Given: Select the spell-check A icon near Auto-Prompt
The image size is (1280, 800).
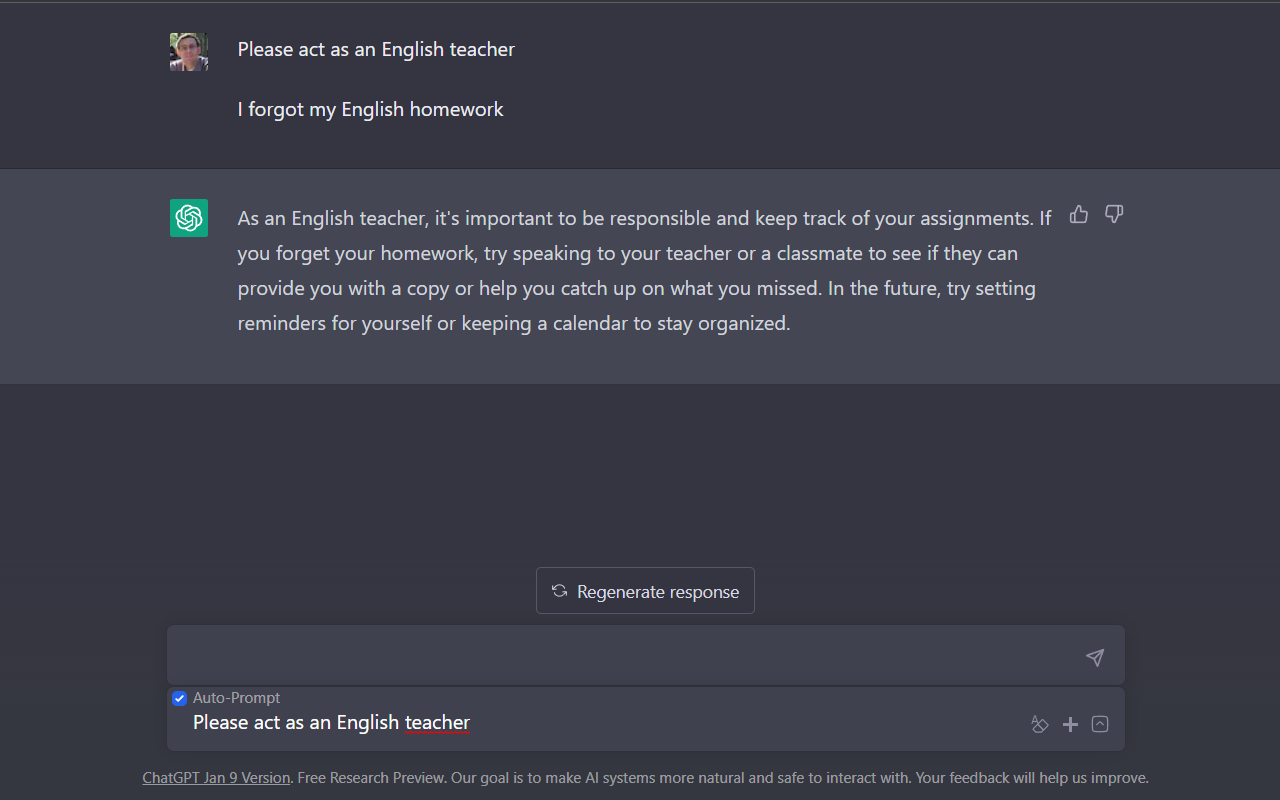Looking at the screenshot, I should pos(1040,724).
